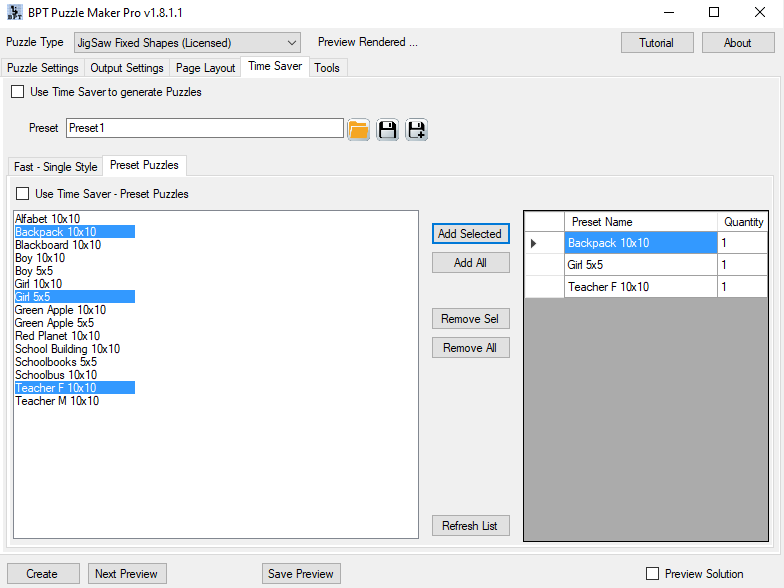
Task: Click Refresh List button
Action: [x=470, y=526]
